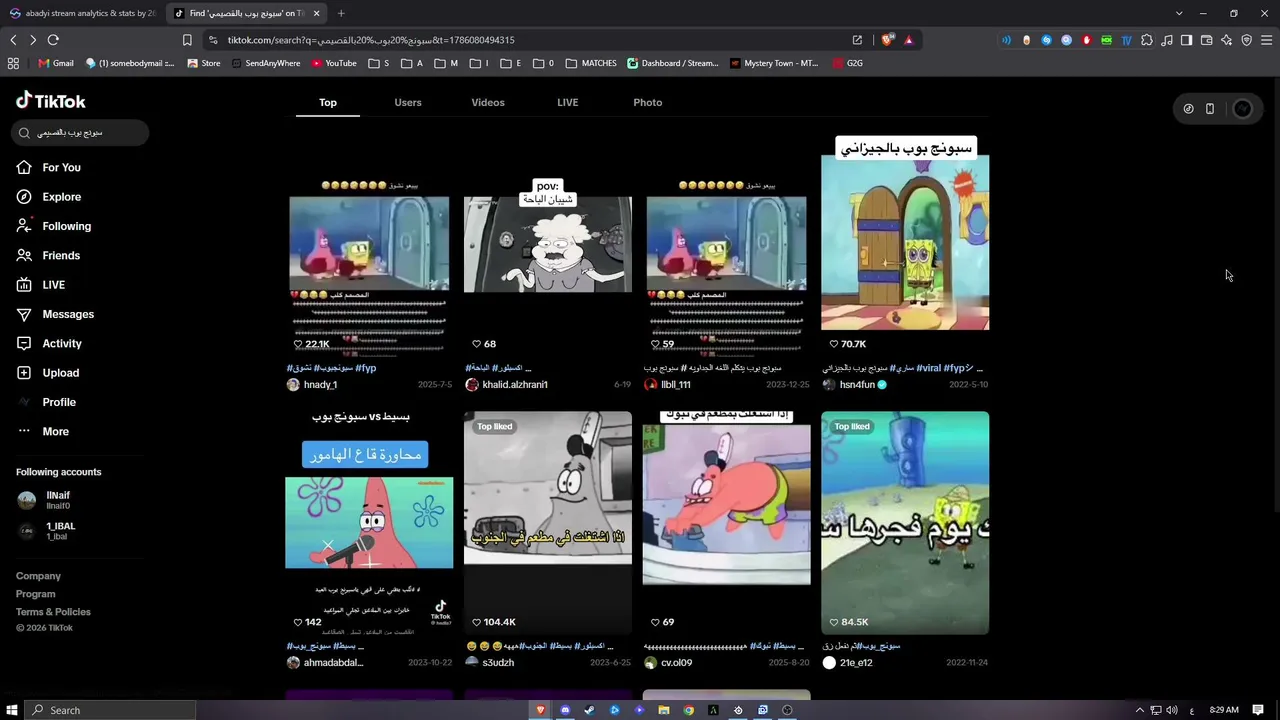Open the video with 104.4K likes

tap(548, 523)
